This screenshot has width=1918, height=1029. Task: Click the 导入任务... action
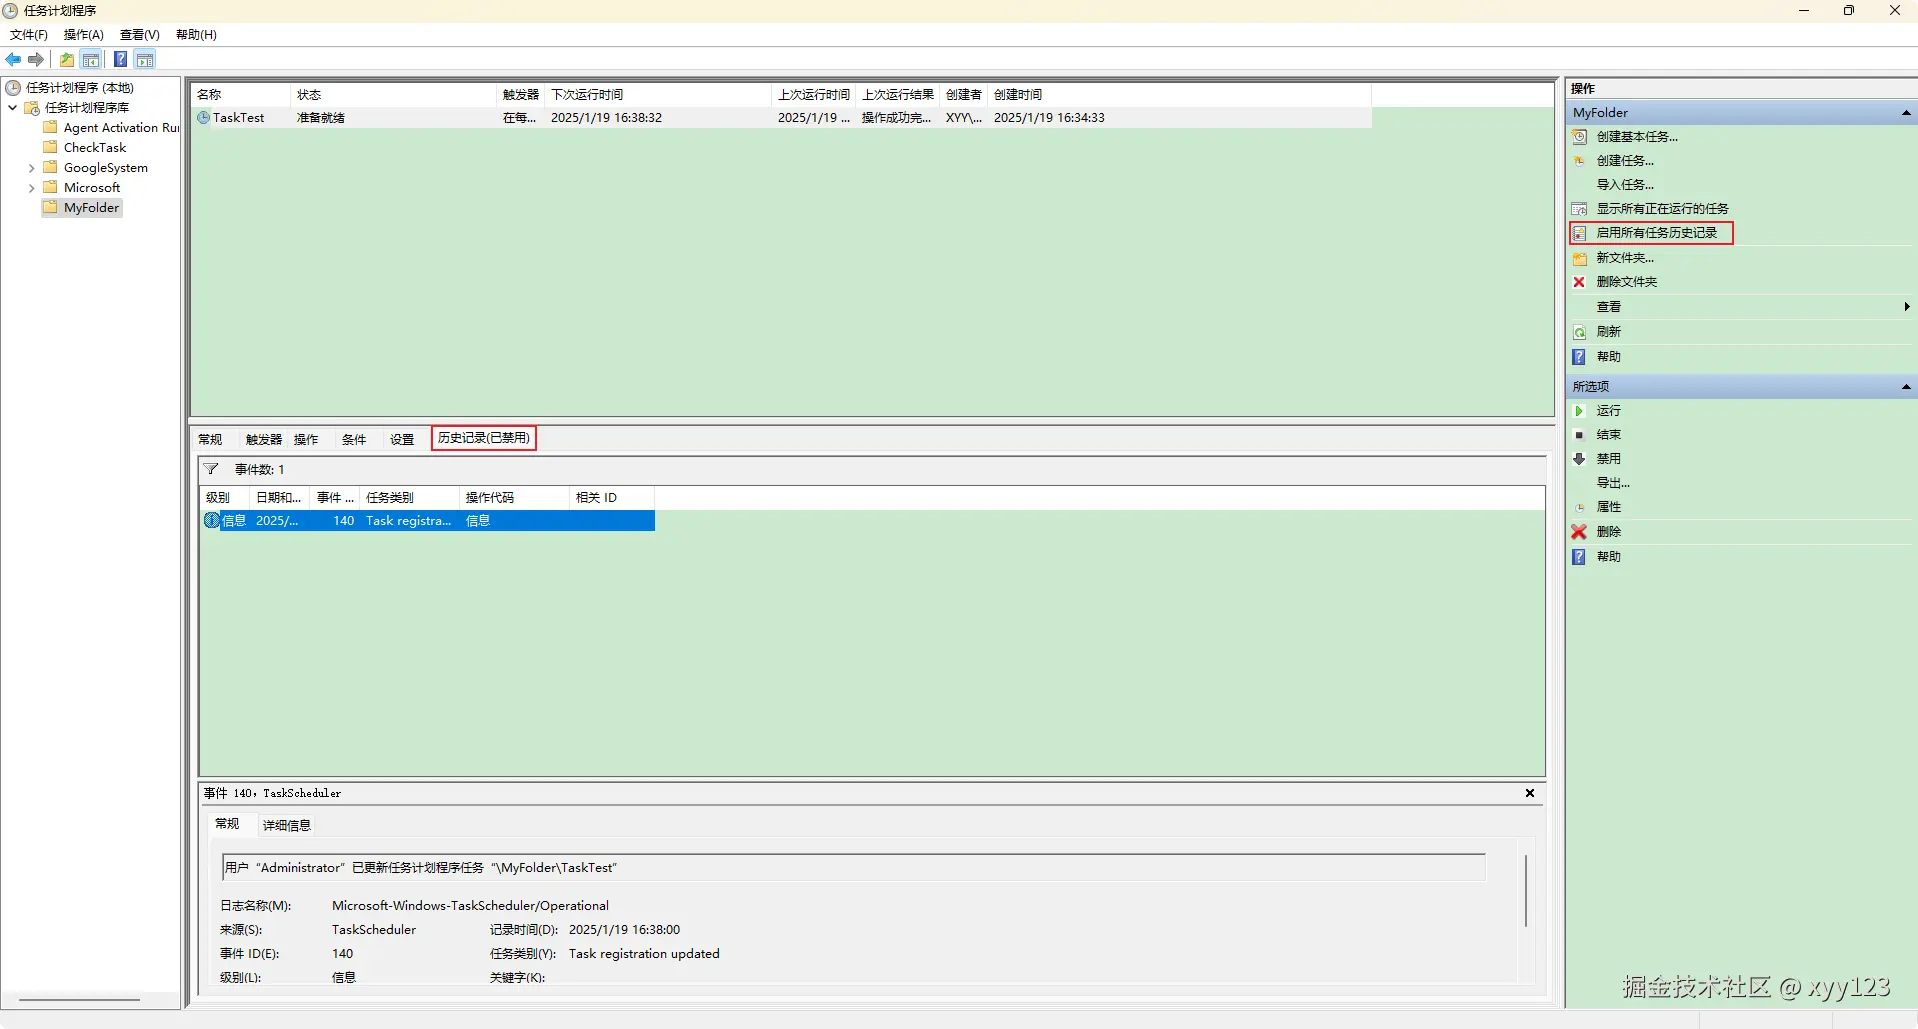point(1625,185)
